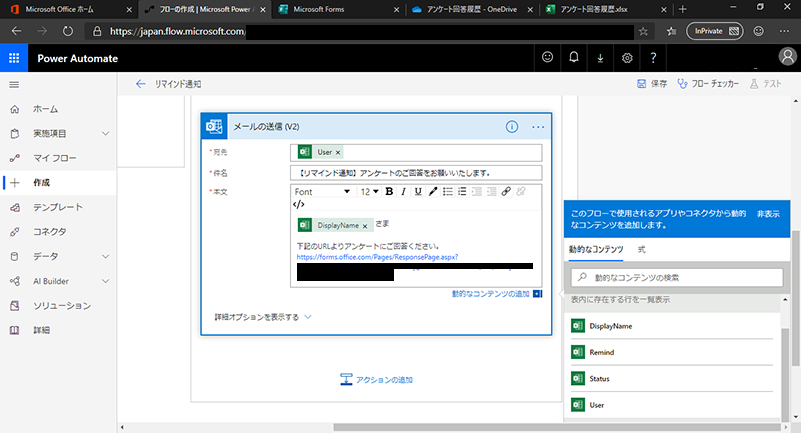The width and height of the screenshot is (801, 433).
Task: Open the settings gear icon
Action: [x=627, y=58]
